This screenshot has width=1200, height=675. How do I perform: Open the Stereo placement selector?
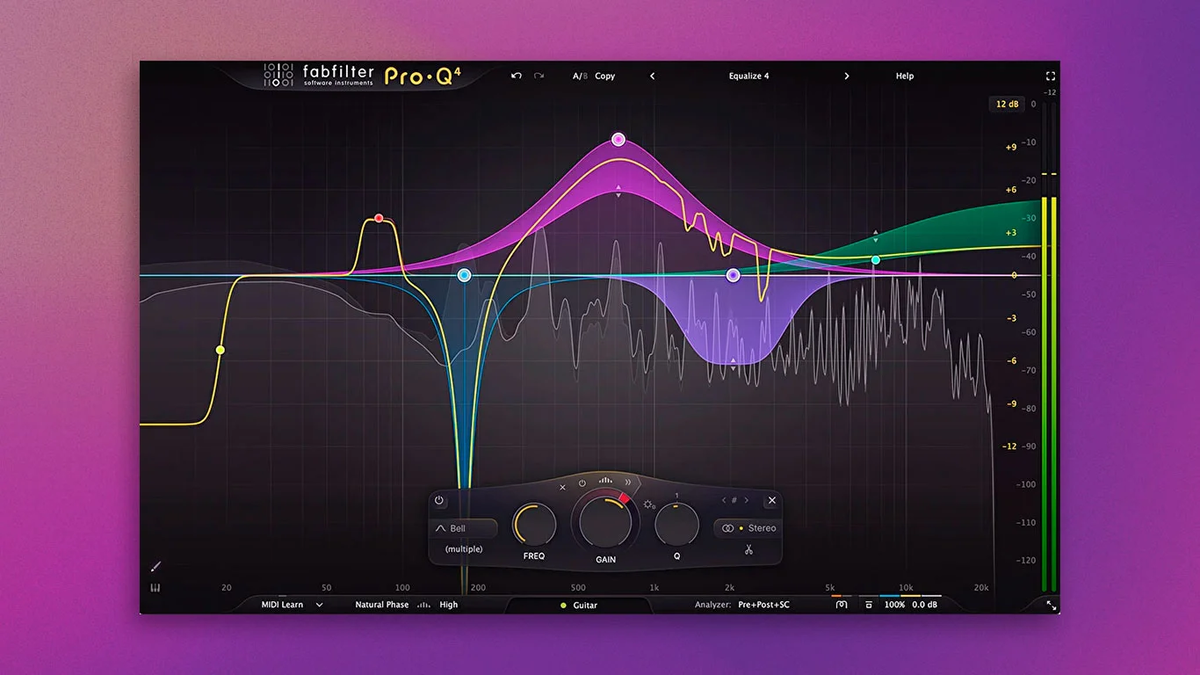point(747,528)
